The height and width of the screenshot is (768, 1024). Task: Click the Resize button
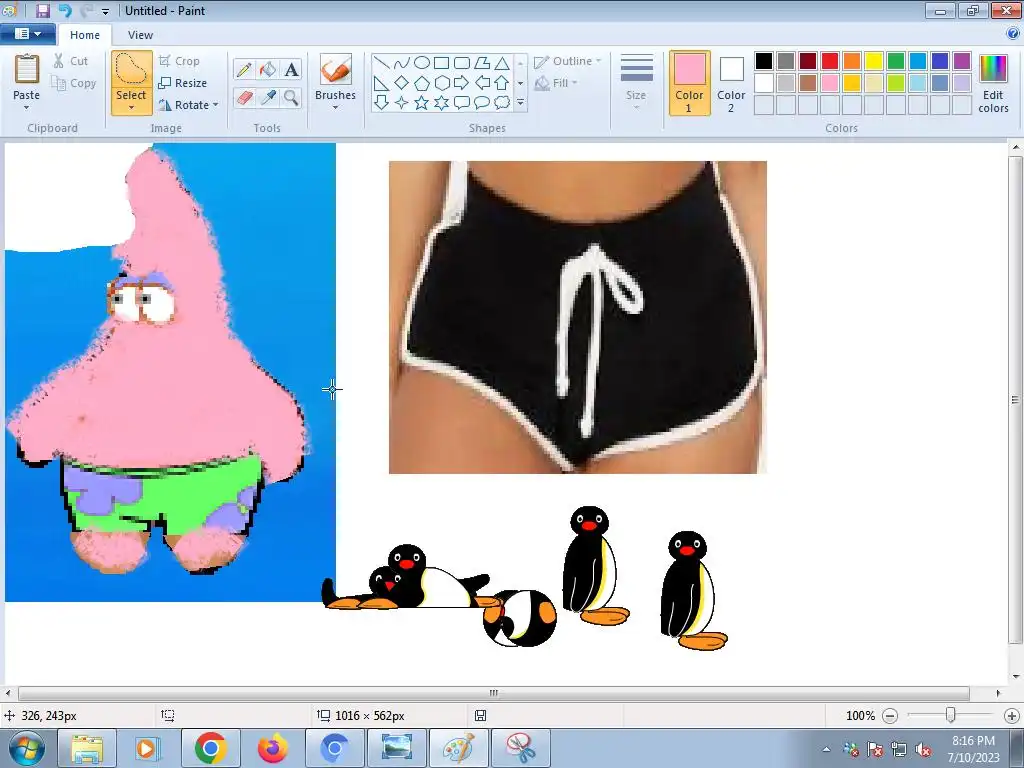(x=183, y=83)
